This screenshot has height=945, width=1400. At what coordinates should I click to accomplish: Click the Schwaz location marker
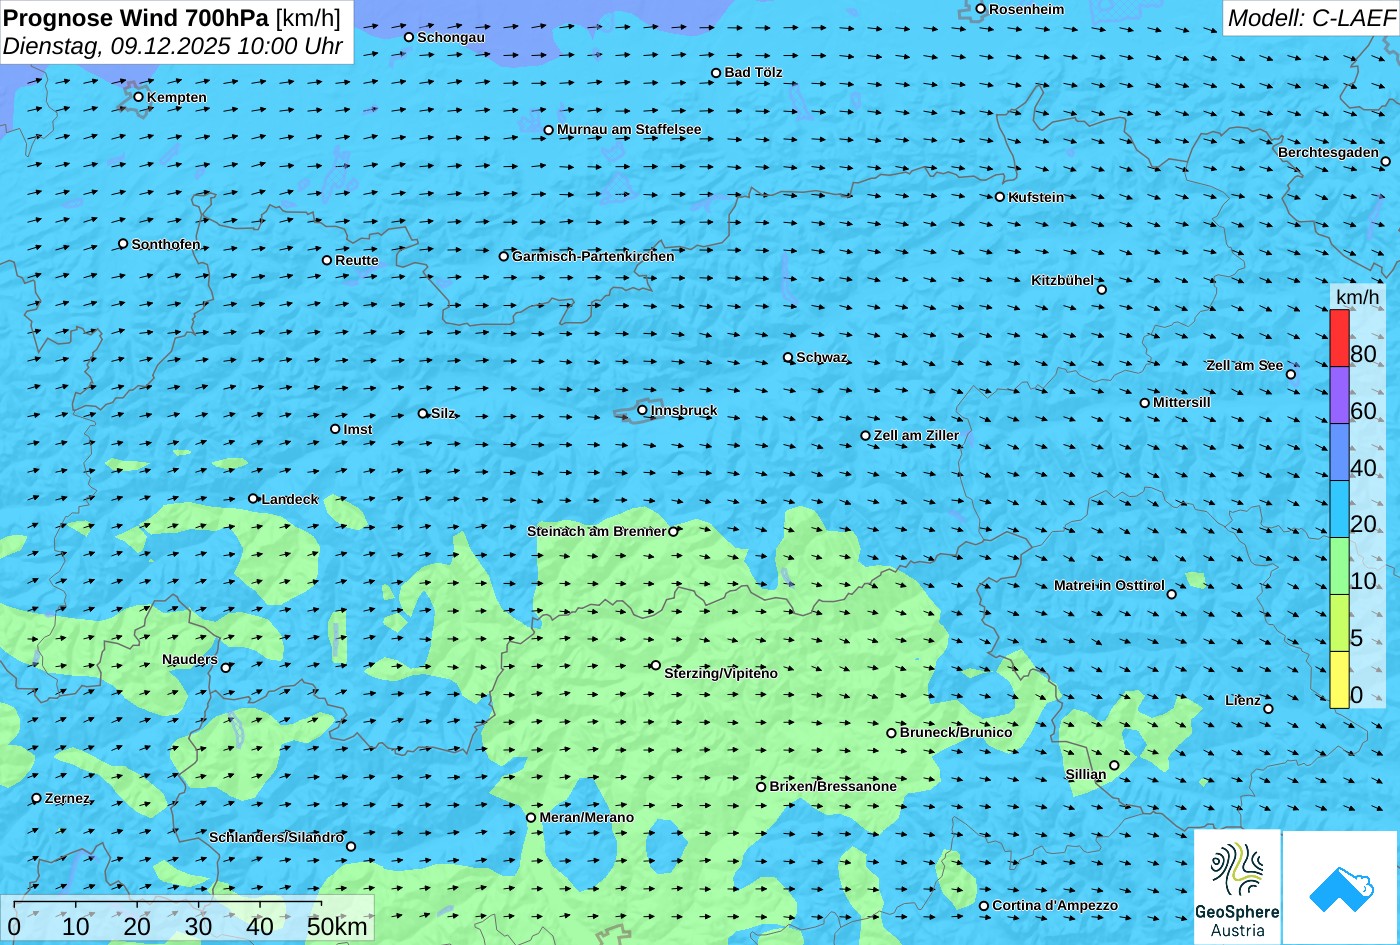[x=788, y=357]
